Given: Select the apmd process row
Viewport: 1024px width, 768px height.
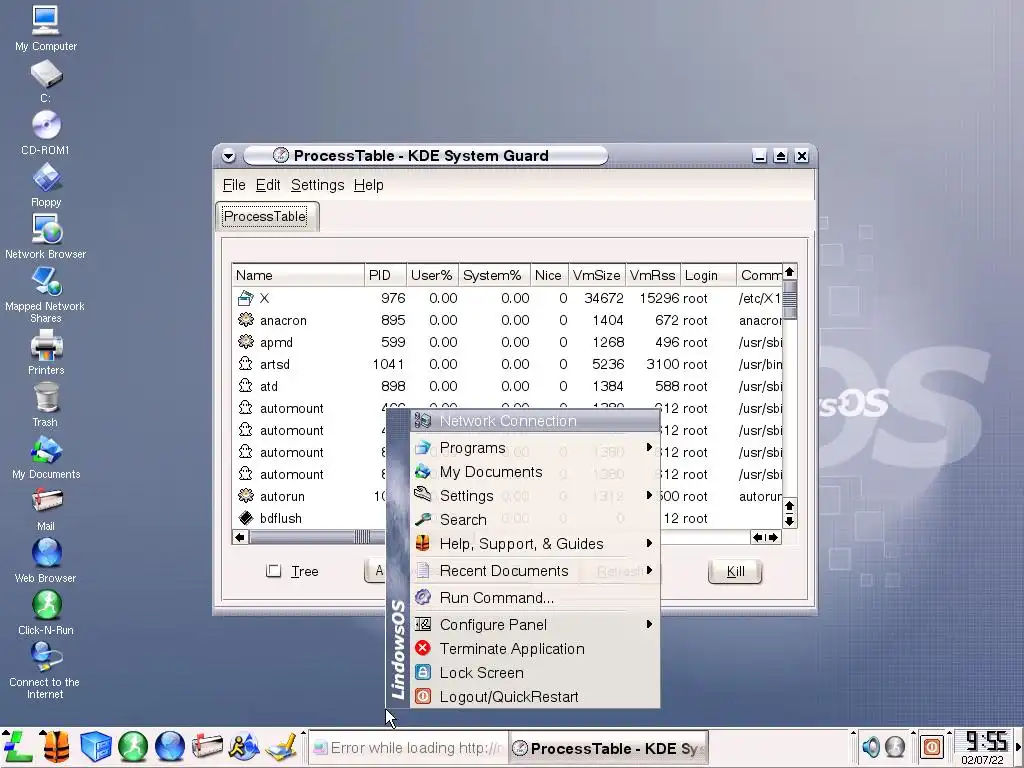Looking at the screenshot, I should (x=507, y=343).
